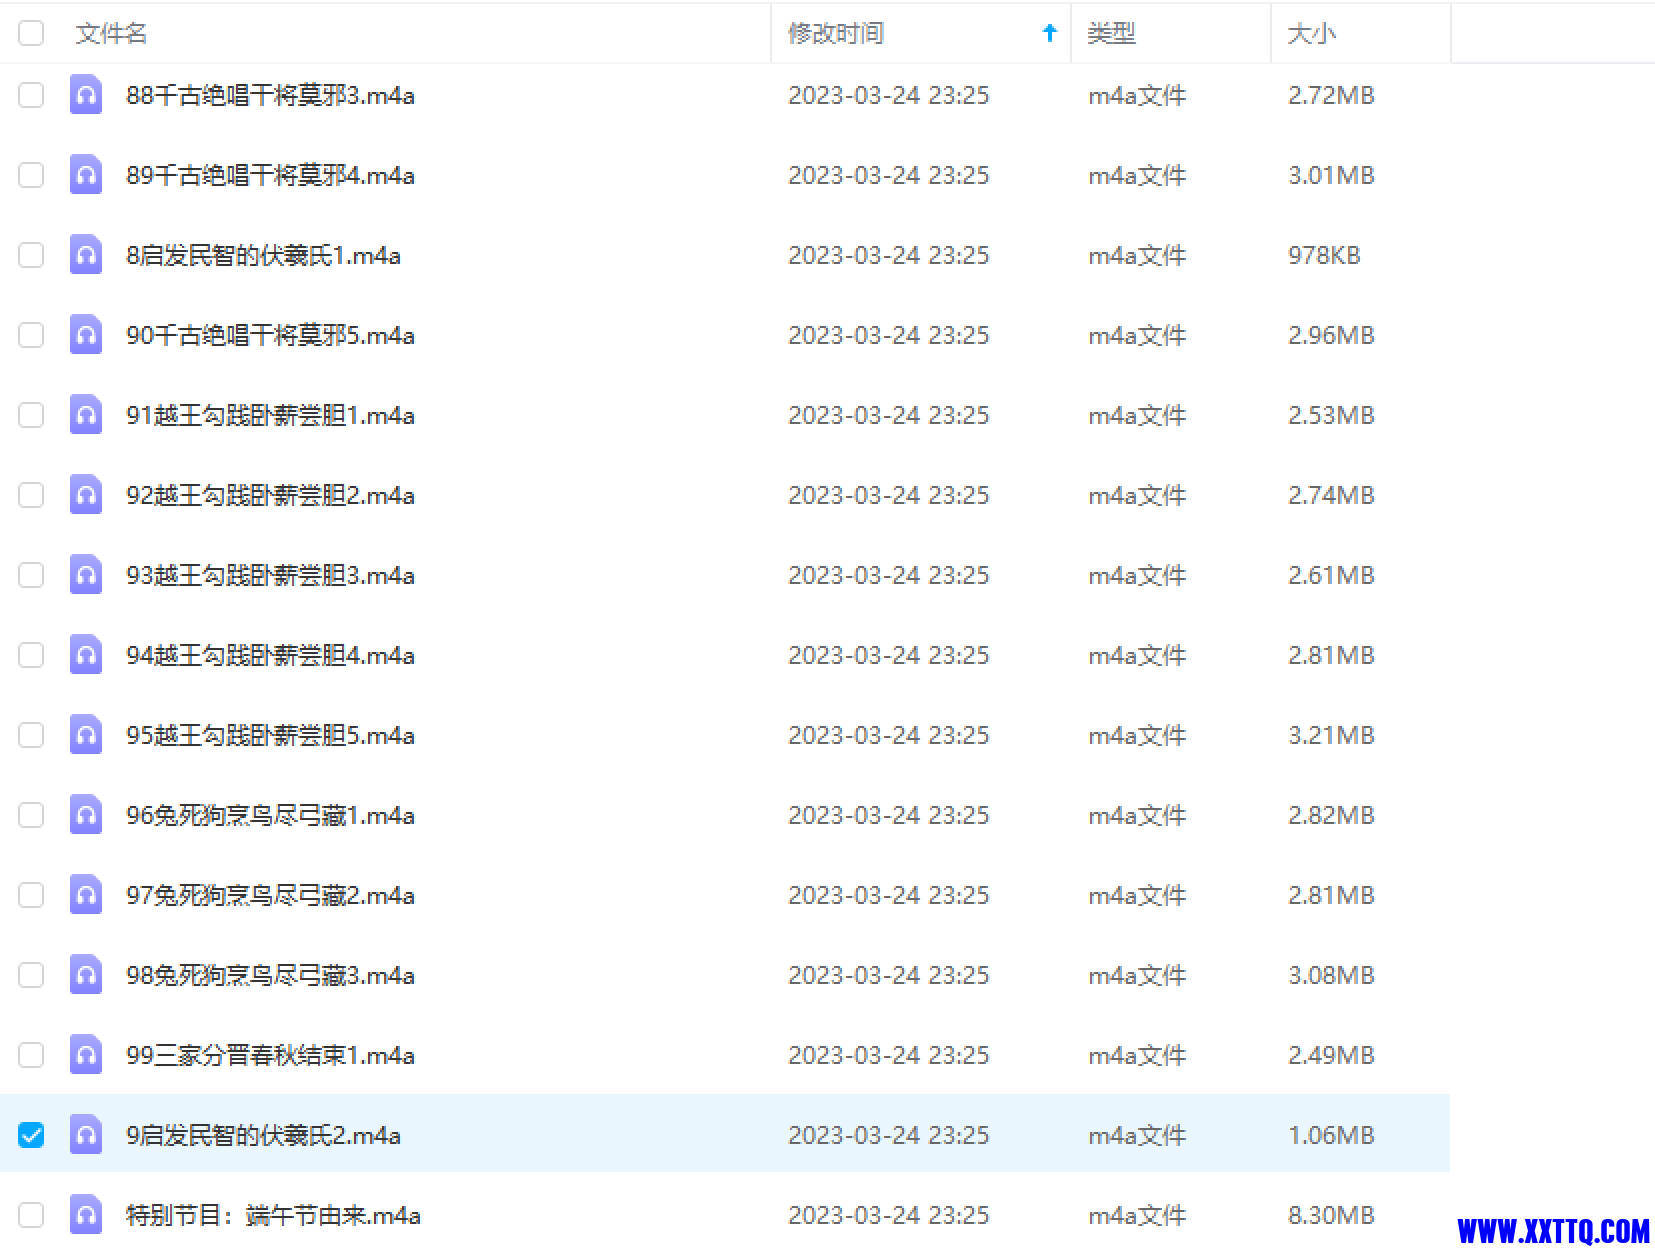Open file 96兔死狗烹鸟尽弓藏1.m4a

[x=270, y=815]
